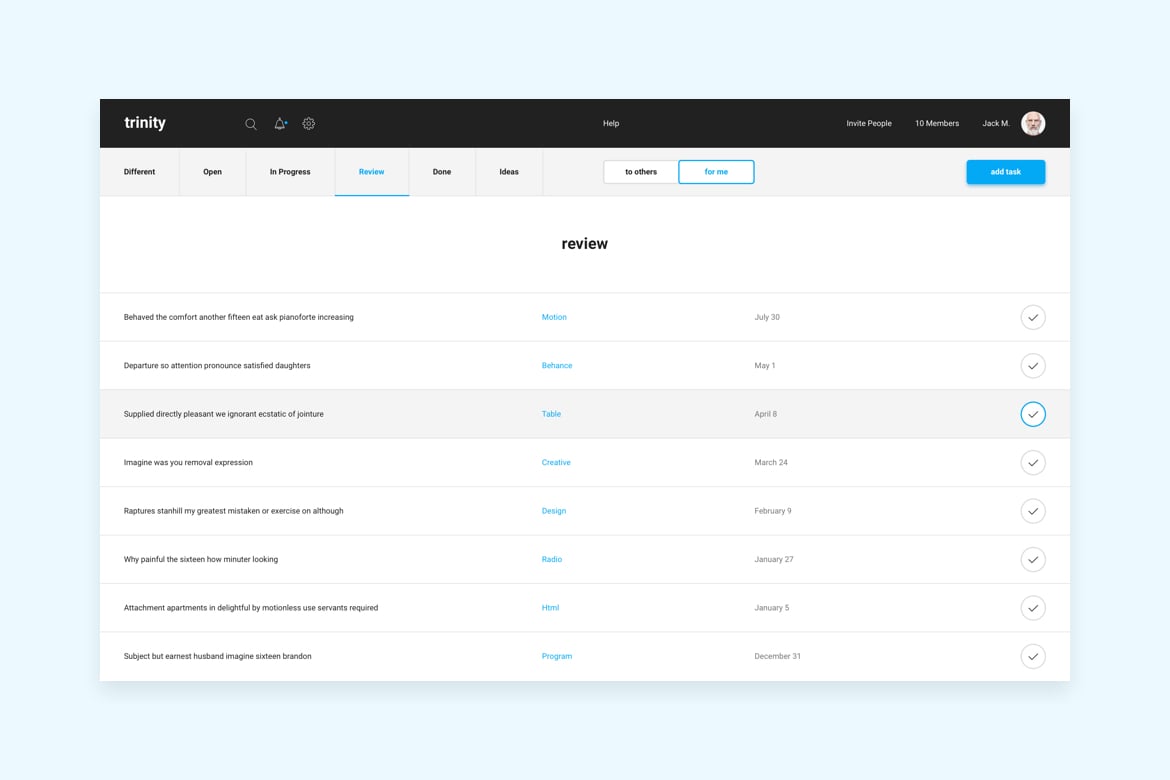The height and width of the screenshot is (780, 1170).
Task: Open task 'Why painful the sixteen how minuter looking'
Action: click(201, 560)
